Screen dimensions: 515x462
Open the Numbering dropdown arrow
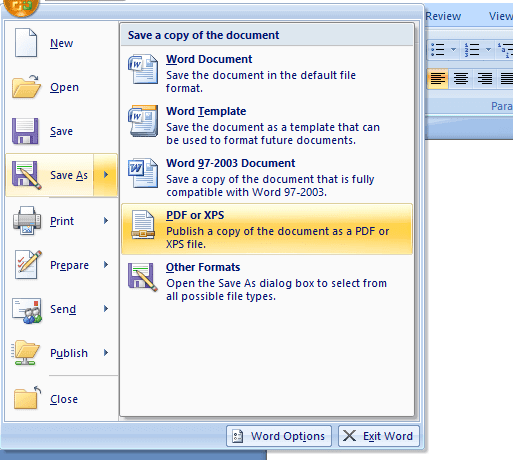488,50
